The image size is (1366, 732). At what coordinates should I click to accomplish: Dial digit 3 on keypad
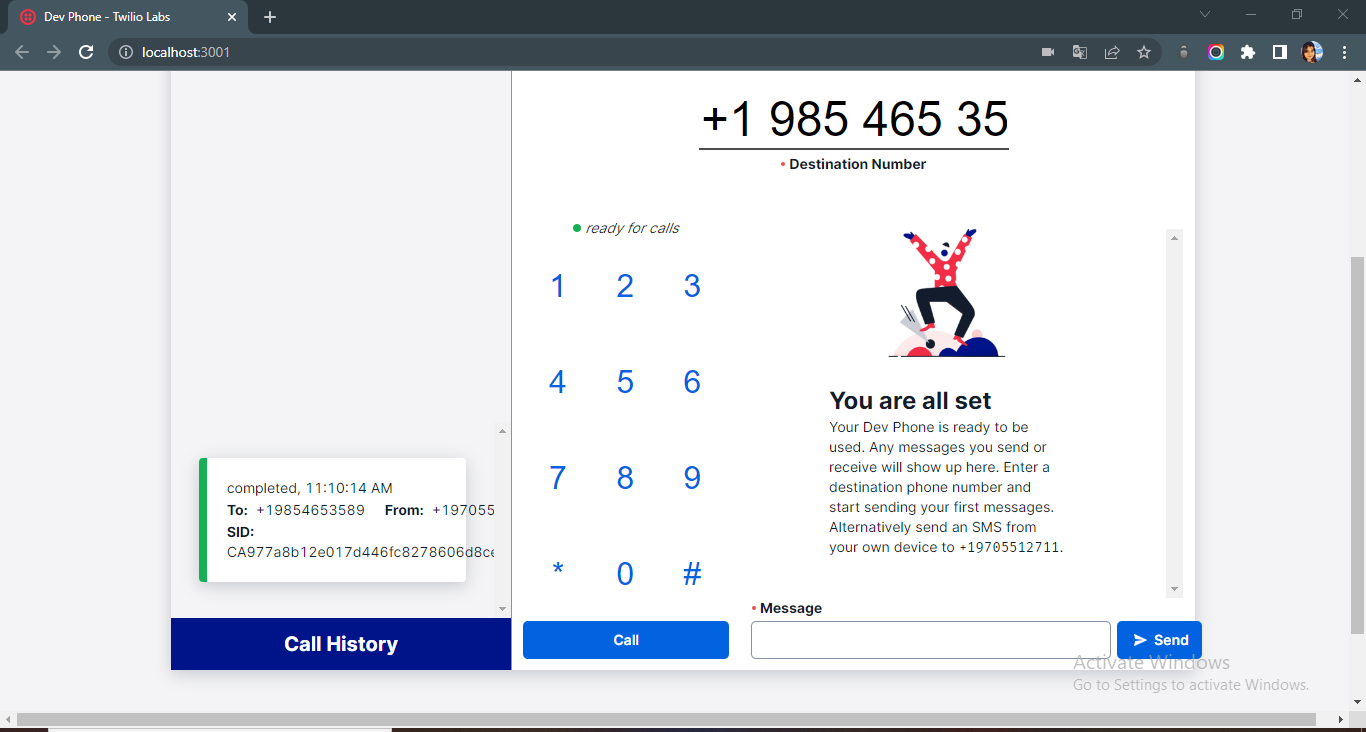pos(692,286)
